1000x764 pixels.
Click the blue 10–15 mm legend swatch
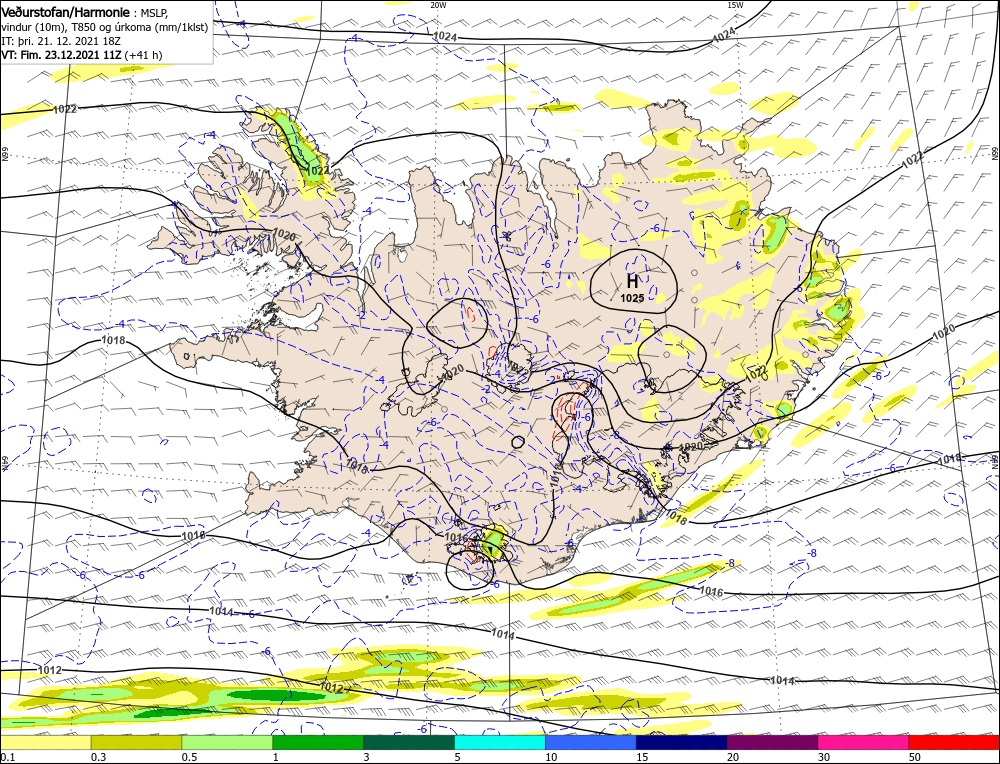point(591,742)
